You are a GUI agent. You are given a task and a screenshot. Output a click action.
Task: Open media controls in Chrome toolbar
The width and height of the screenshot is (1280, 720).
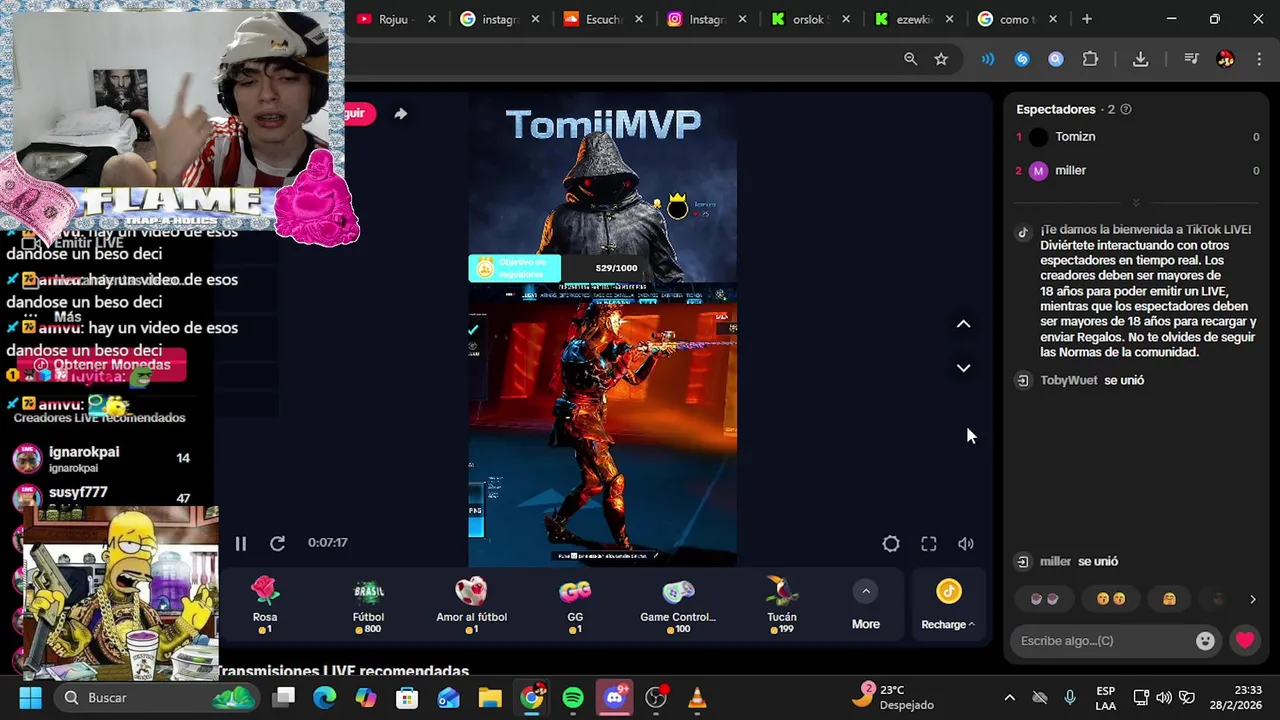click(x=1191, y=59)
